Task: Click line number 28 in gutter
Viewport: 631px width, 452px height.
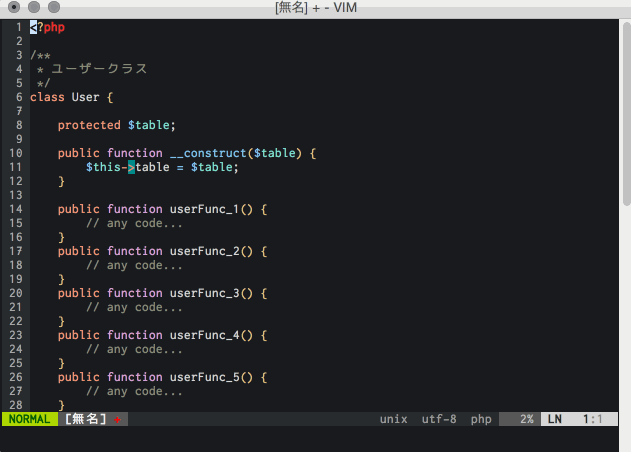Action: point(16,405)
